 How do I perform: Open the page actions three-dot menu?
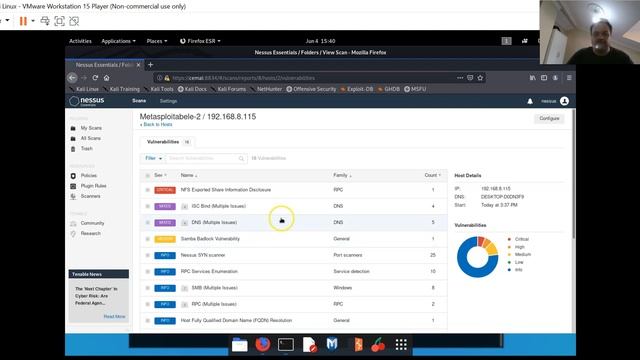[460, 78]
